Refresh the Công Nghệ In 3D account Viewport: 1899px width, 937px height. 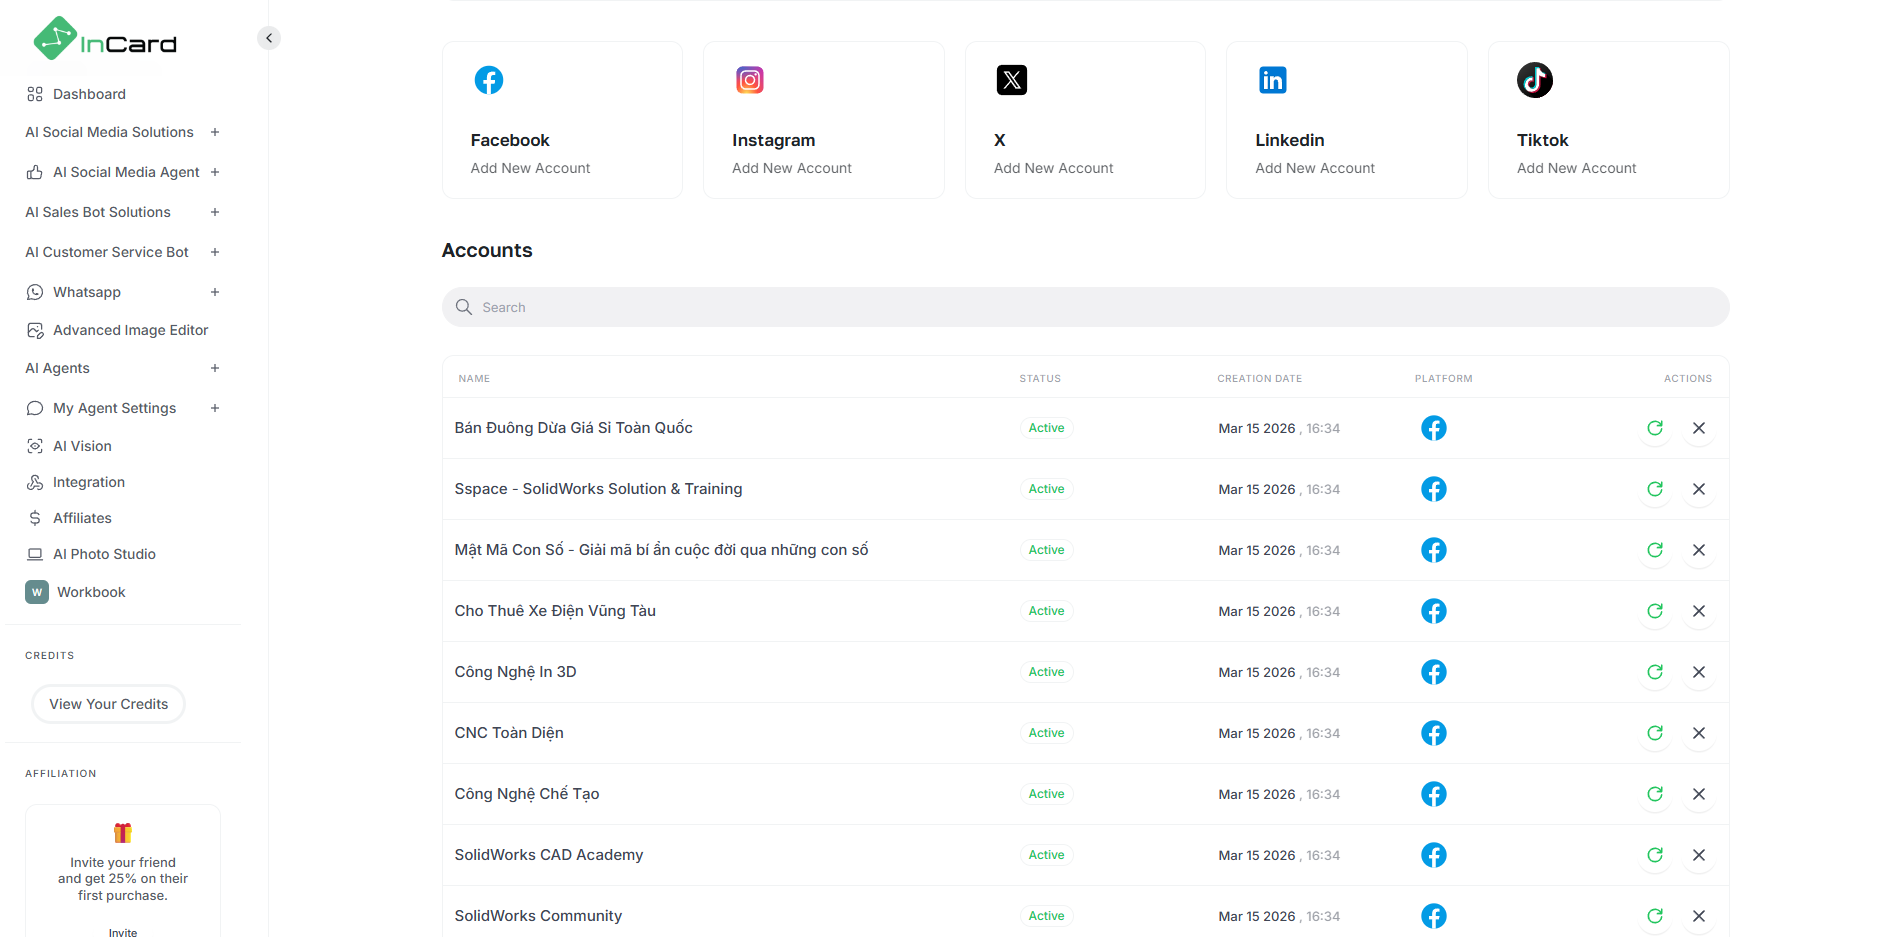tap(1655, 672)
